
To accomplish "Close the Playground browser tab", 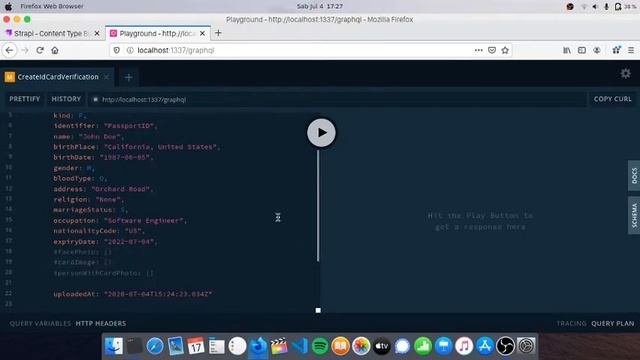I will (202, 33).
